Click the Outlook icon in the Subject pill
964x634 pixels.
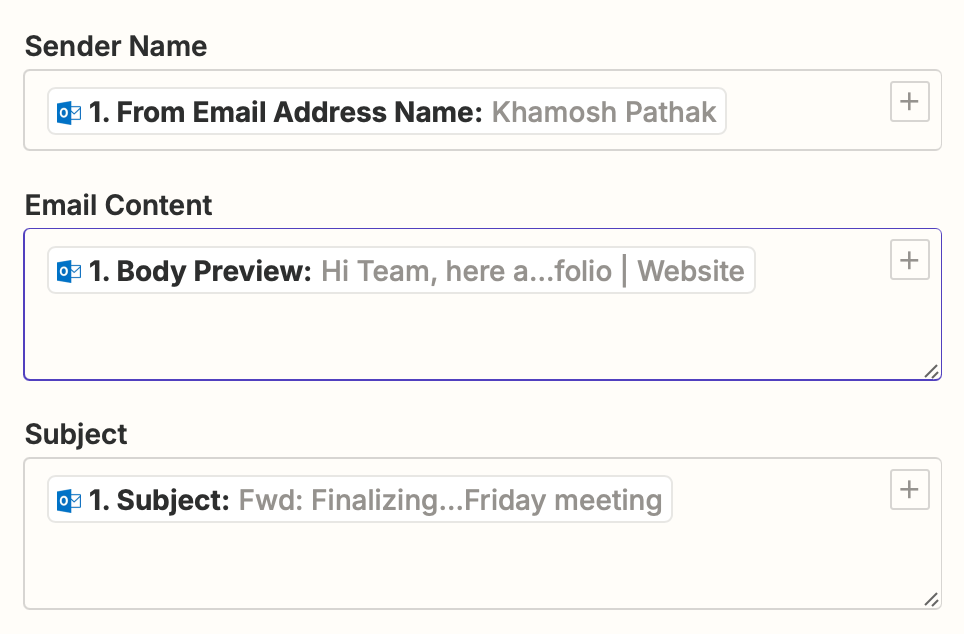(70, 500)
